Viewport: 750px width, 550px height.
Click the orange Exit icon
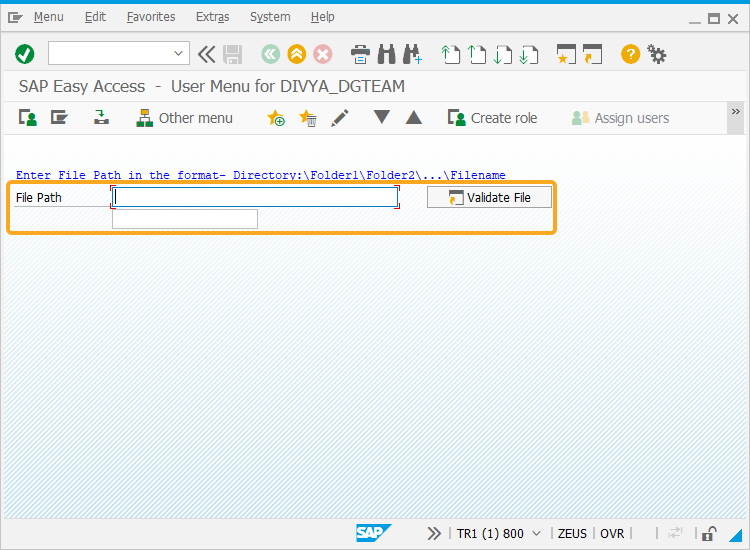(297, 54)
